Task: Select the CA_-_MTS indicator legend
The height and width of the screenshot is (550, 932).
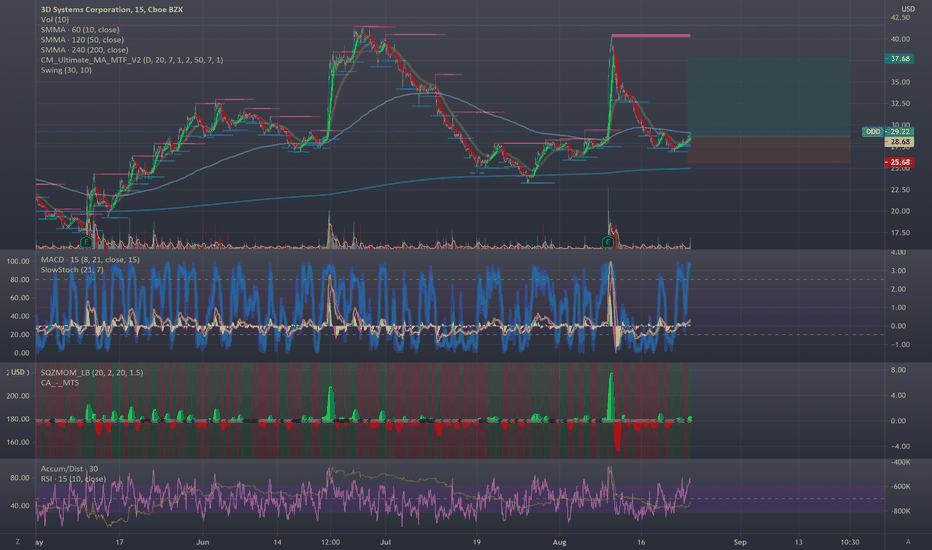Action: pyautogui.click(x=59, y=383)
